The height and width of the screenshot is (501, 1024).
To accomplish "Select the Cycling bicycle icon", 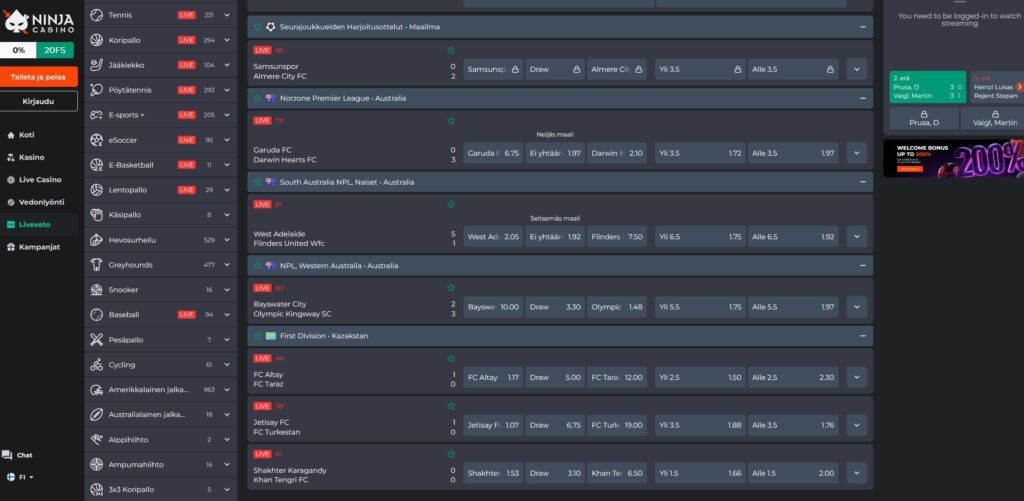I will (x=97, y=364).
